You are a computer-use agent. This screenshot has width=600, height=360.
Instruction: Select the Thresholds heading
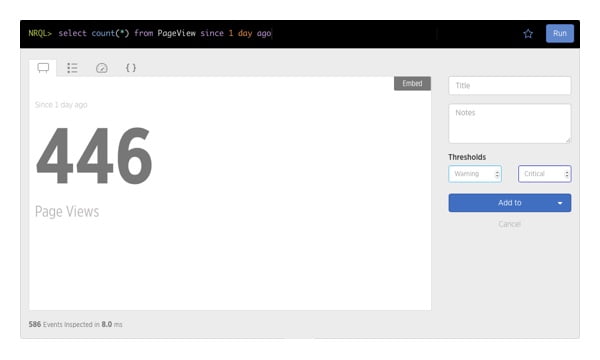(x=467, y=157)
